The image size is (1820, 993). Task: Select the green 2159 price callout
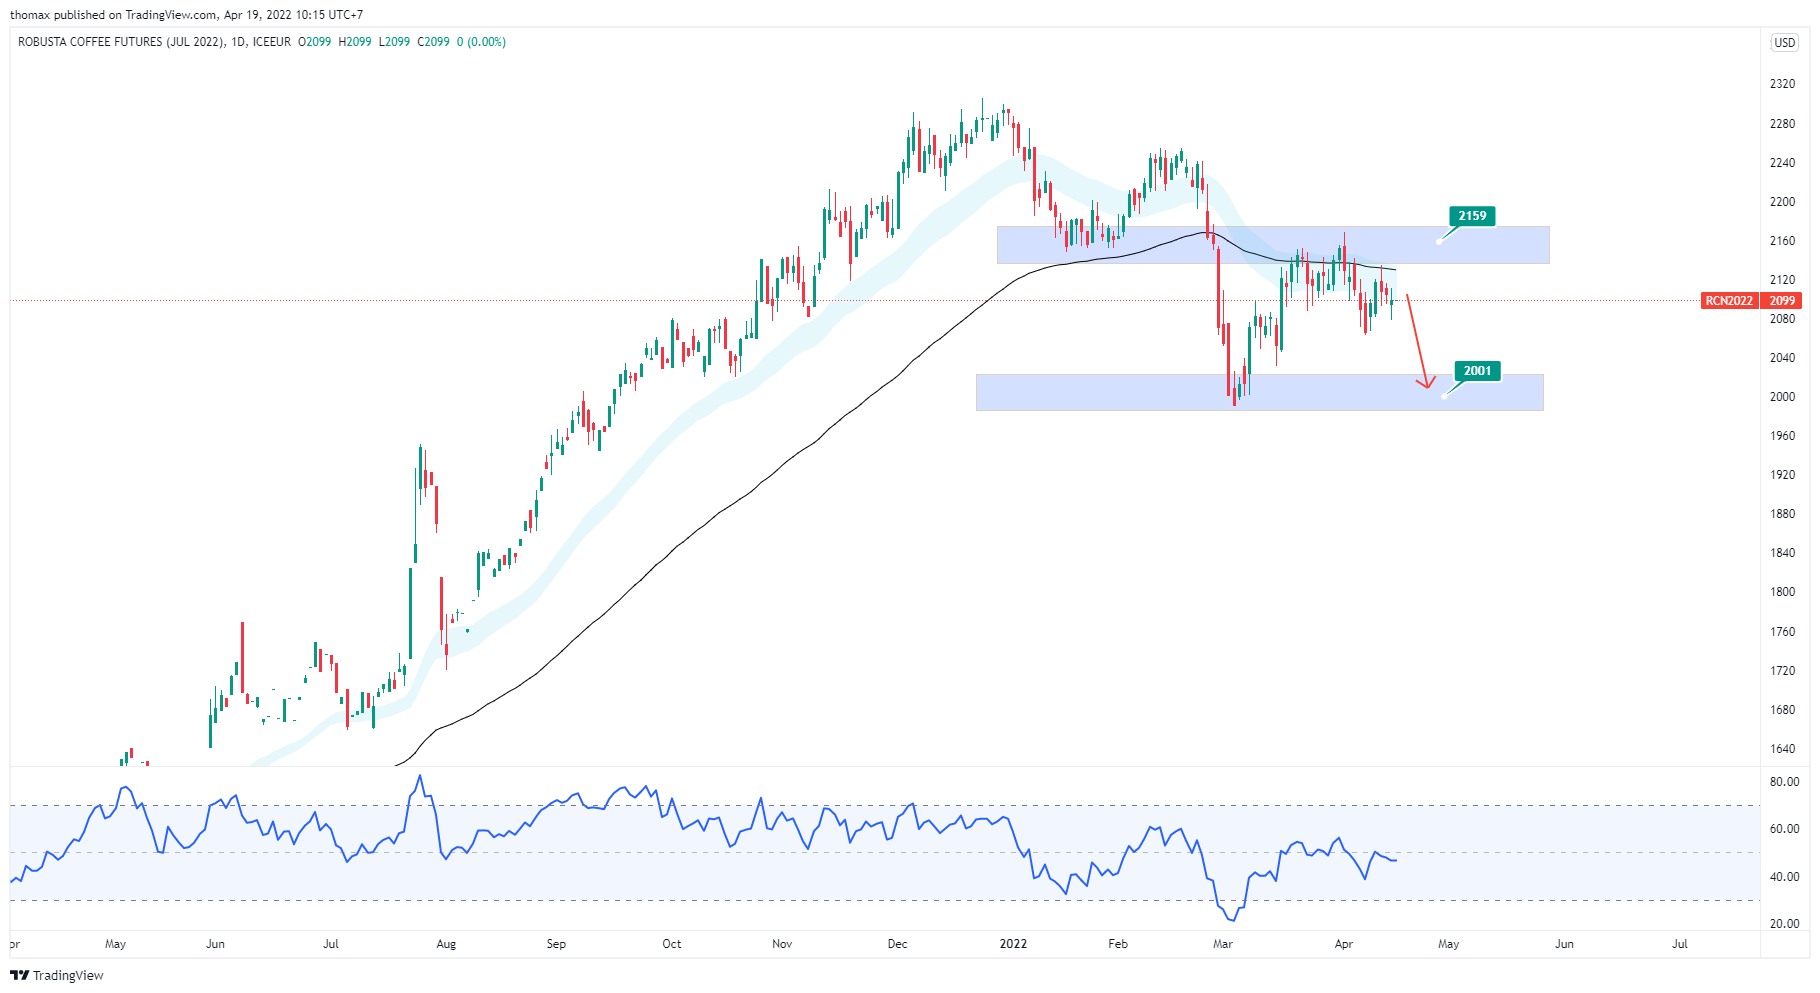pos(1471,216)
